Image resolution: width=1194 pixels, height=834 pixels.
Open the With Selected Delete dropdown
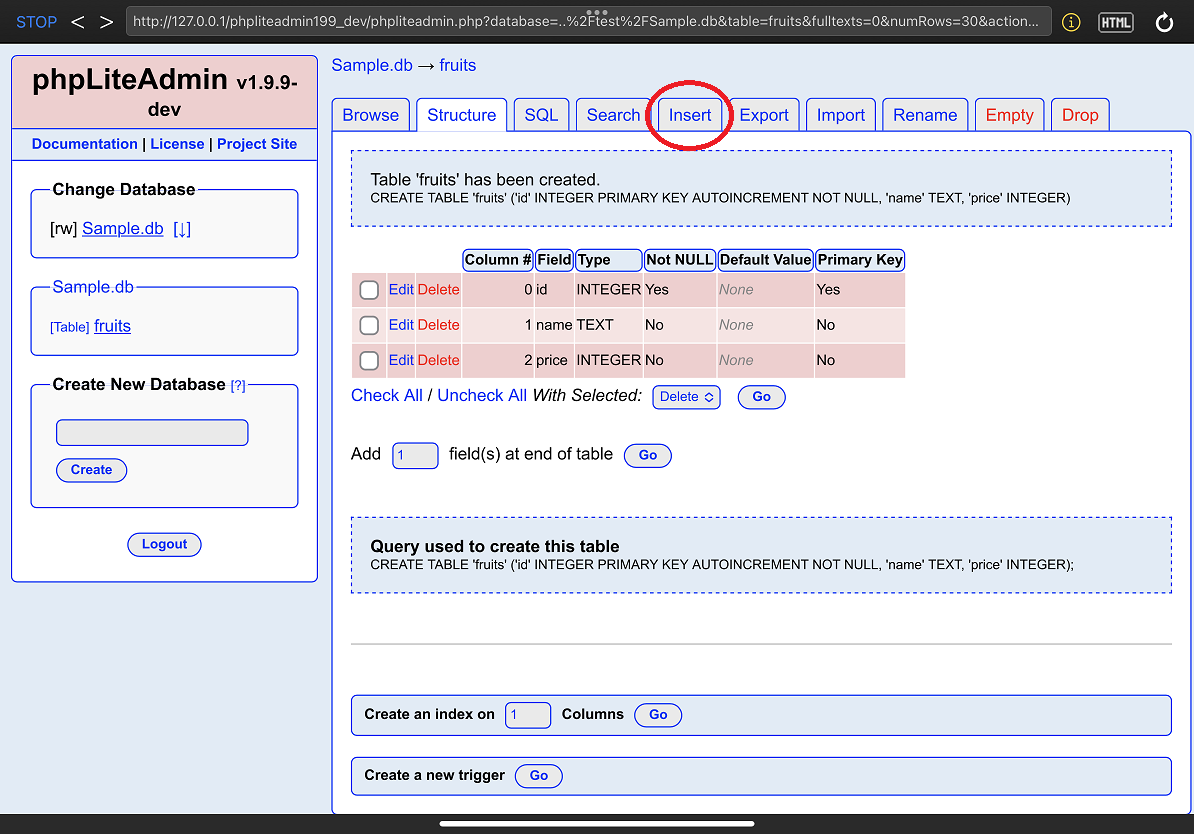[686, 397]
